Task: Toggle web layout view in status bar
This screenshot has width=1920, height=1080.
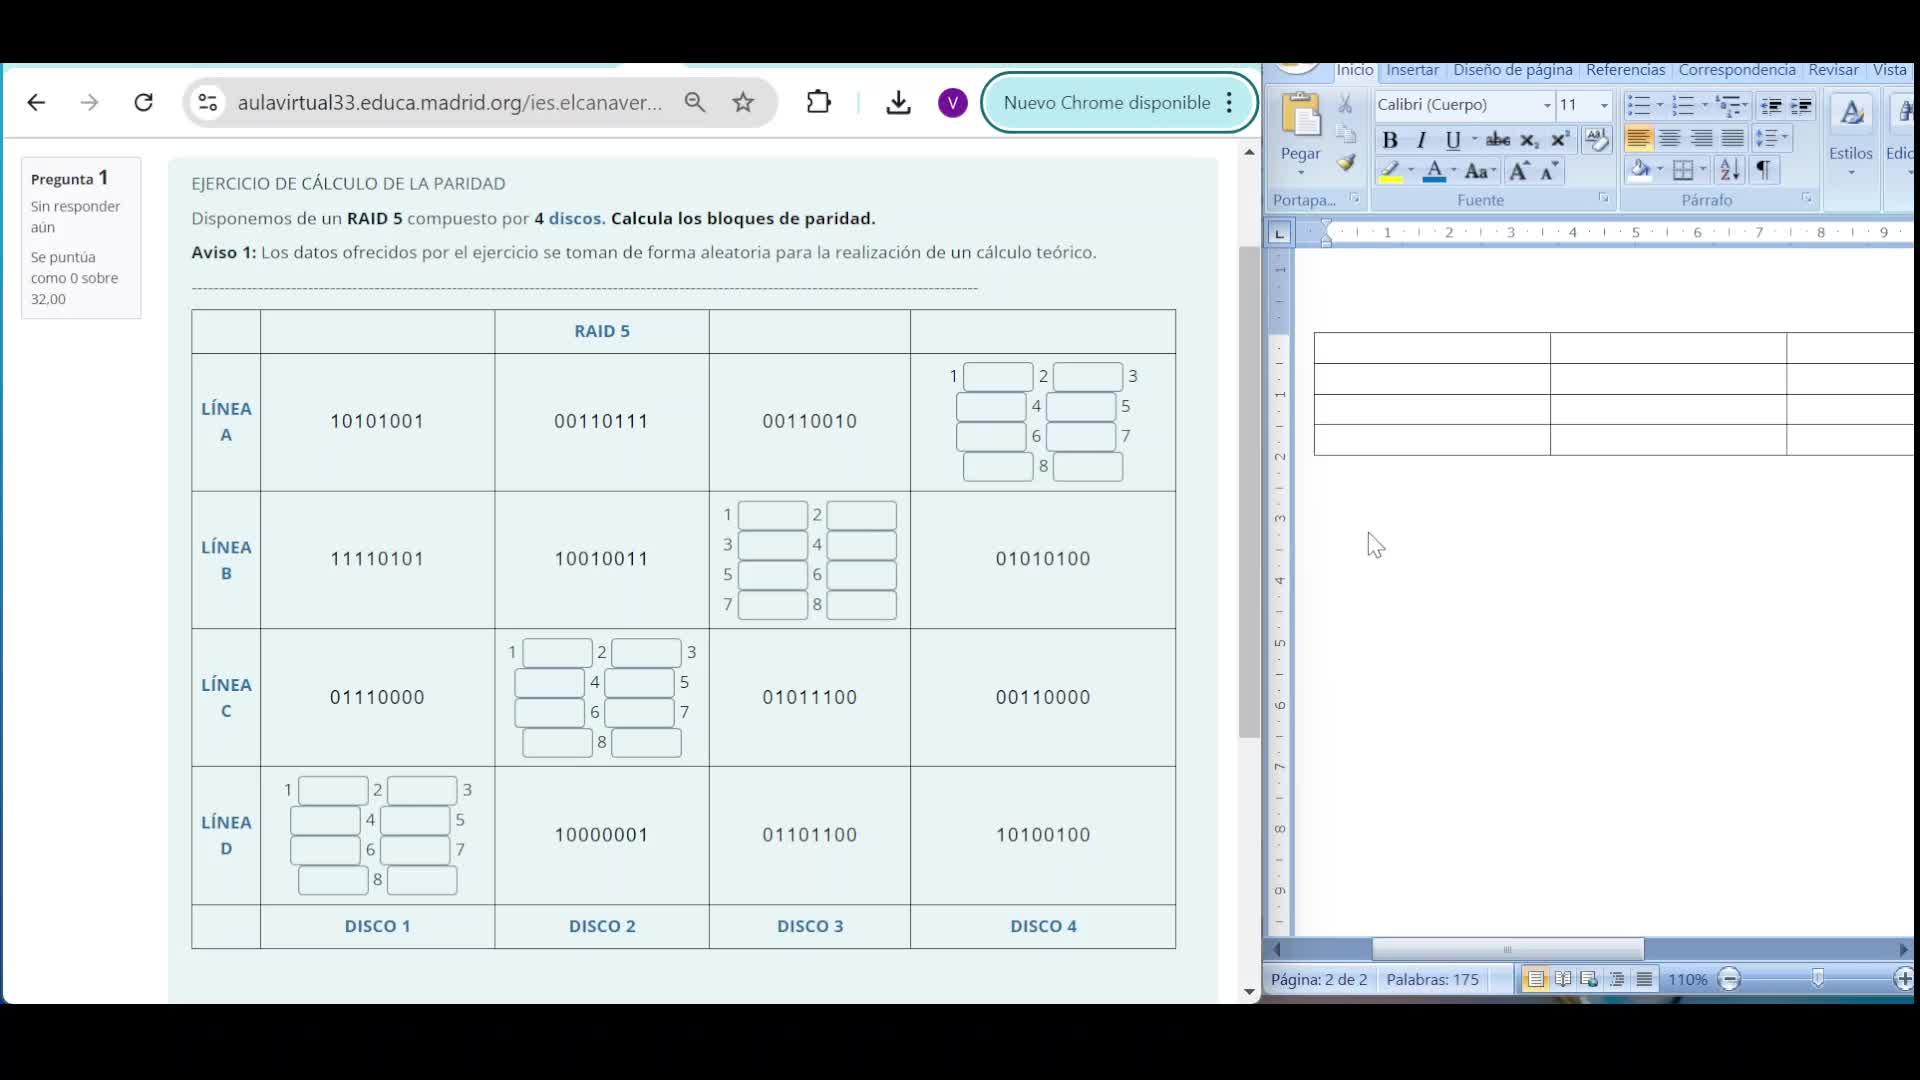Action: (1589, 980)
